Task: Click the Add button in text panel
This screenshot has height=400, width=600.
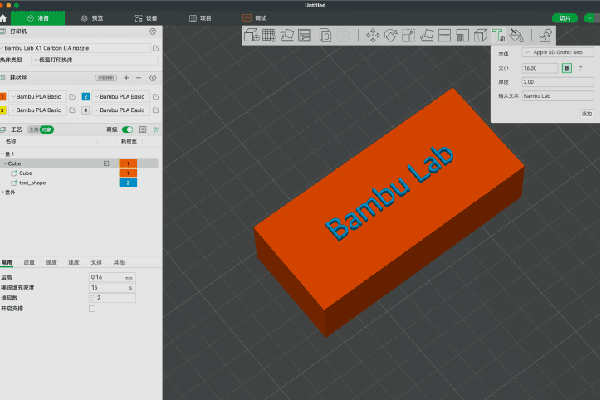Action: coord(586,113)
